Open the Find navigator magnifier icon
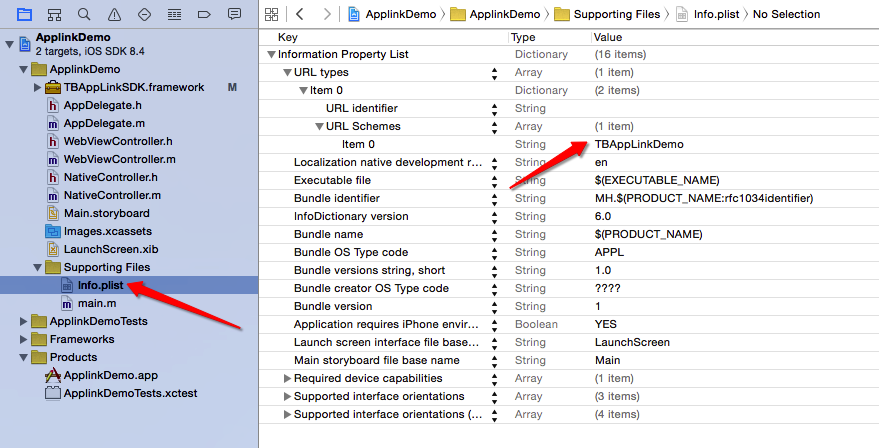This screenshot has height=448, width=879. pos(84,14)
